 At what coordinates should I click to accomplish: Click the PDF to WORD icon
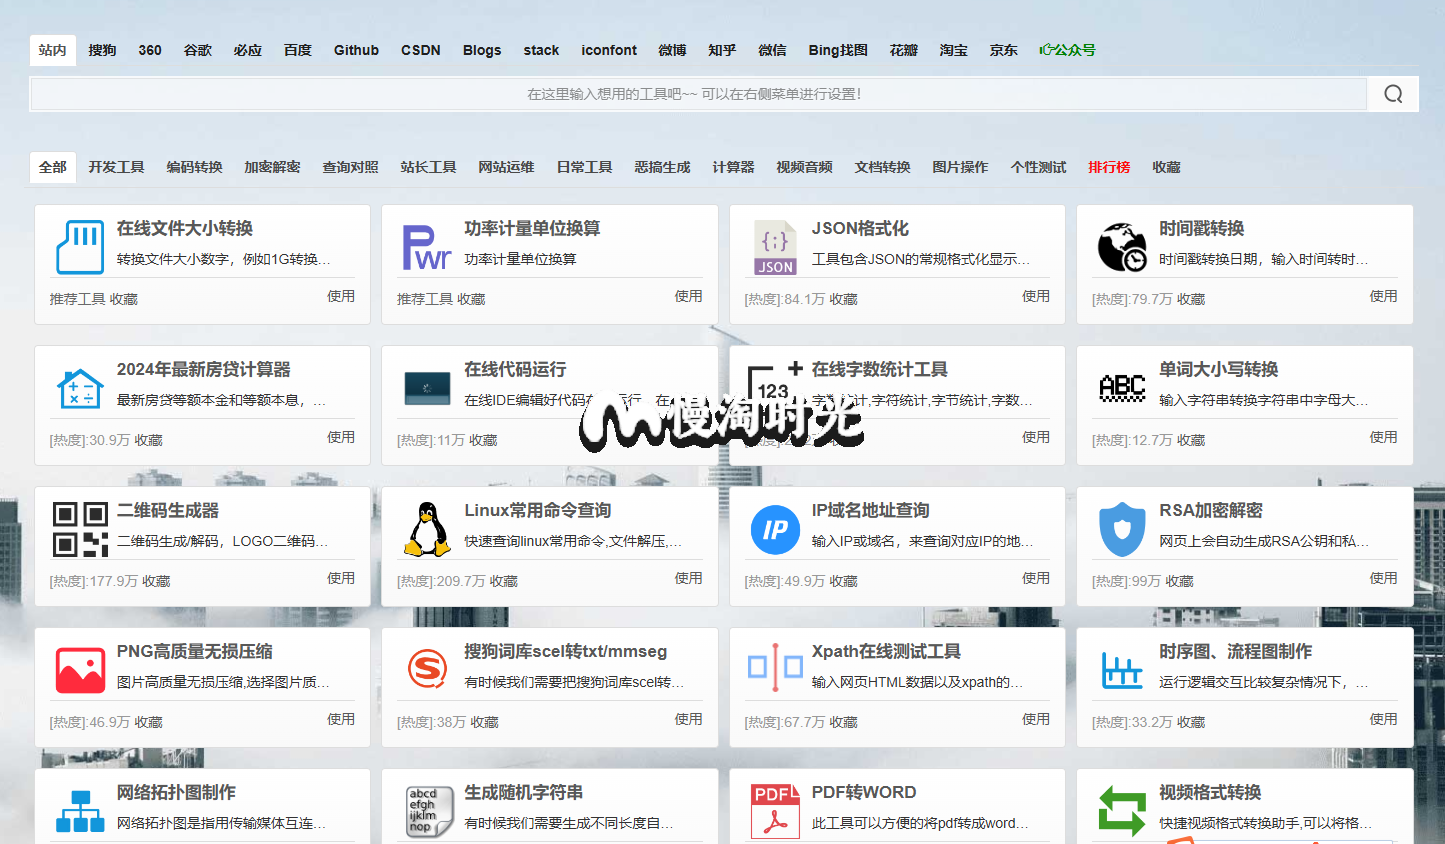pos(775,811)
